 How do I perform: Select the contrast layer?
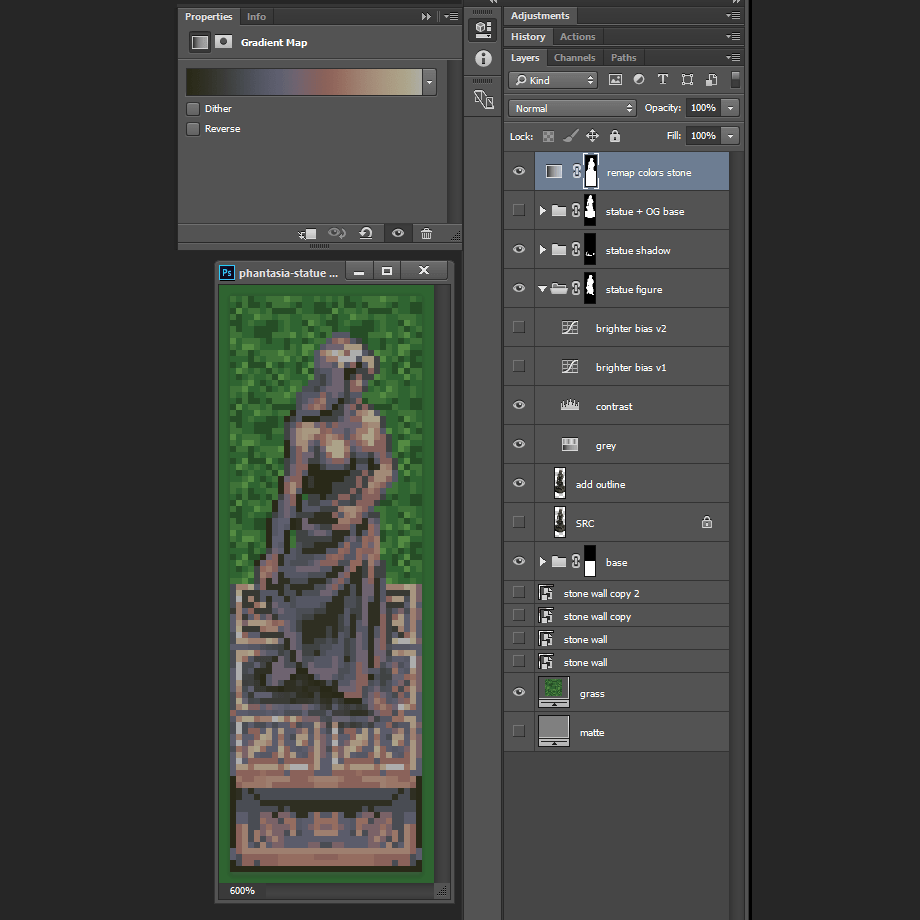[x=614, y=407]
